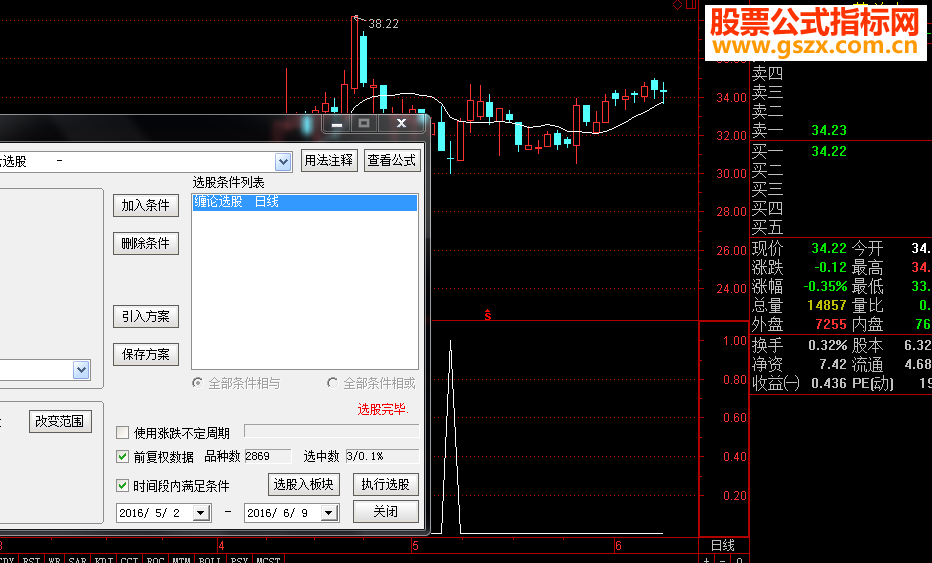Select the 全部条件相与 radio button
This screenshot has height=563, width=932.
[x=197, y=383]
